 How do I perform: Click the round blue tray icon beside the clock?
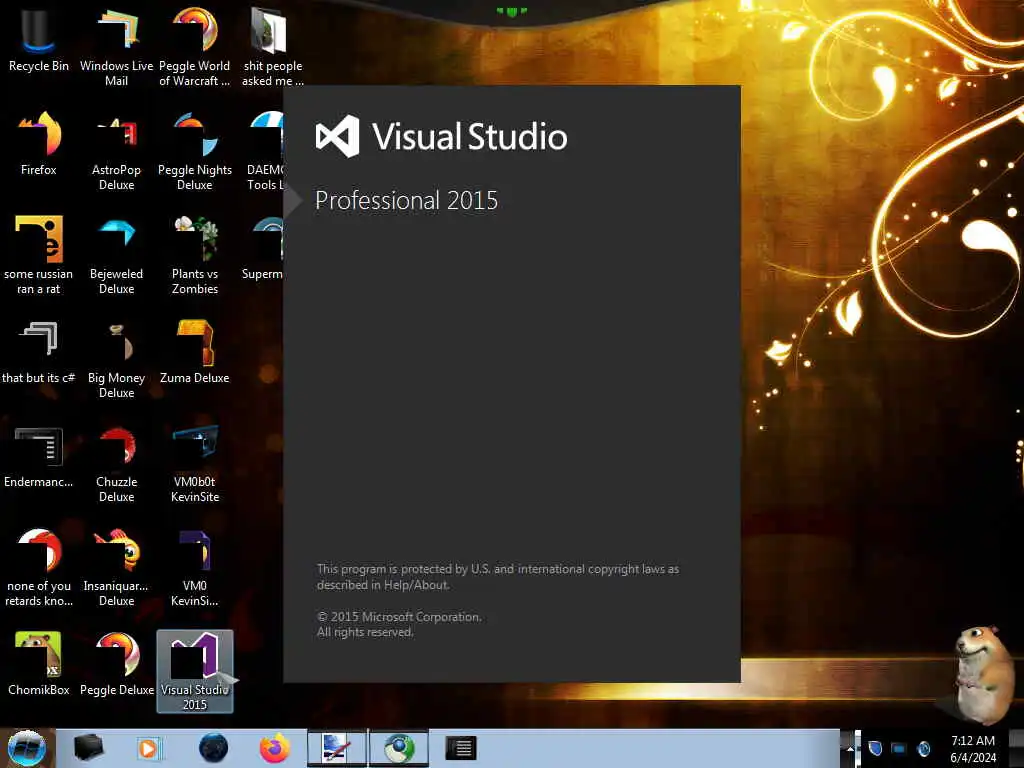pyautogui.click(x=923, y=748)
